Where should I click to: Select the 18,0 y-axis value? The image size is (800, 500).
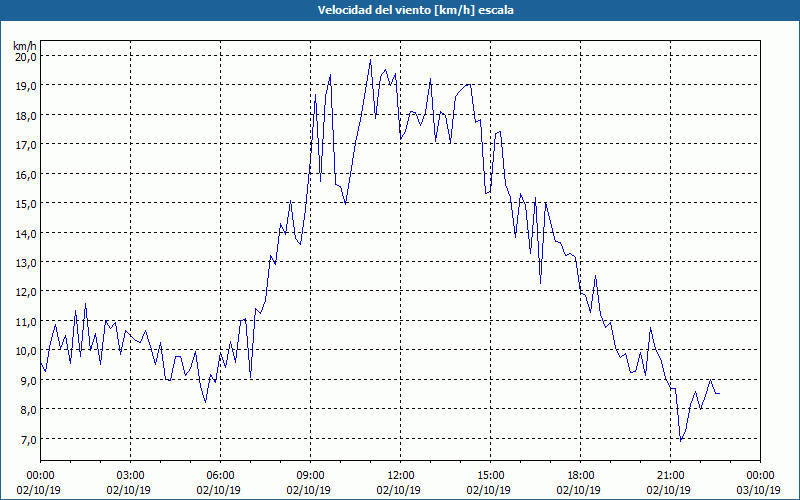point(26,115)
